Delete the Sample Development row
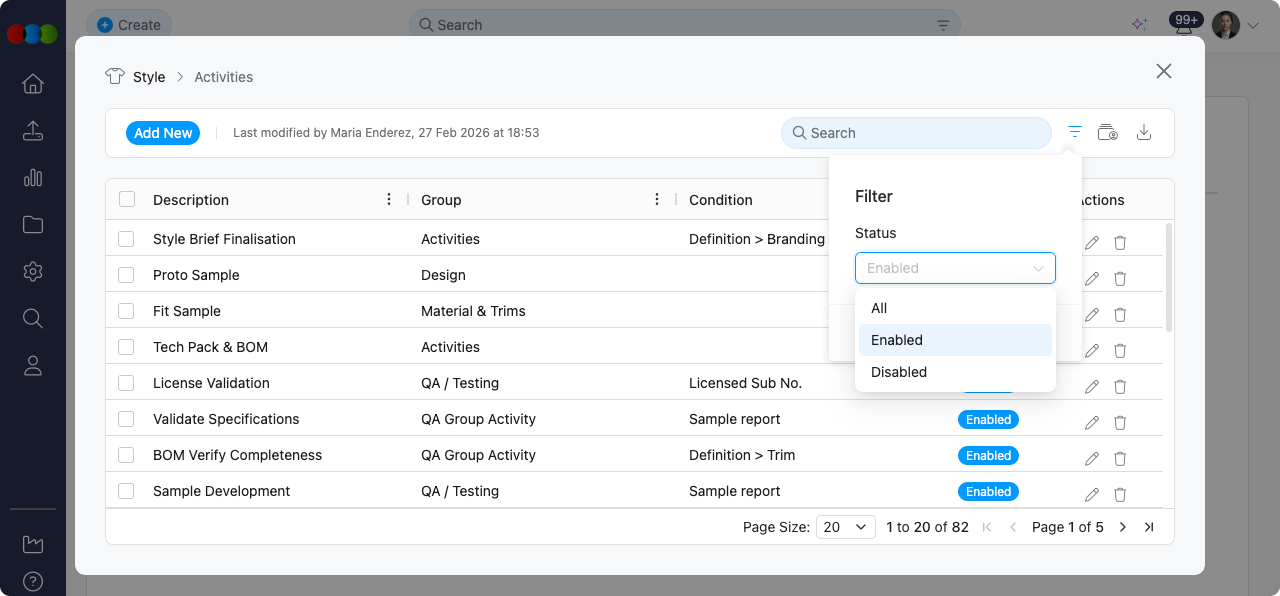Image resolution: width=1280 pixels, height=596 pixels. tap(1120, 494)
